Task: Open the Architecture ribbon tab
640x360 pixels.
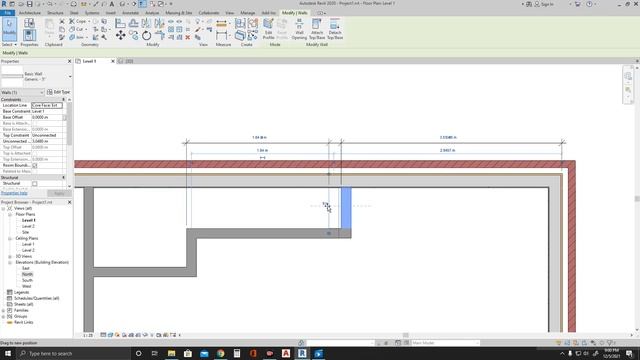Action: coord(30,13)
